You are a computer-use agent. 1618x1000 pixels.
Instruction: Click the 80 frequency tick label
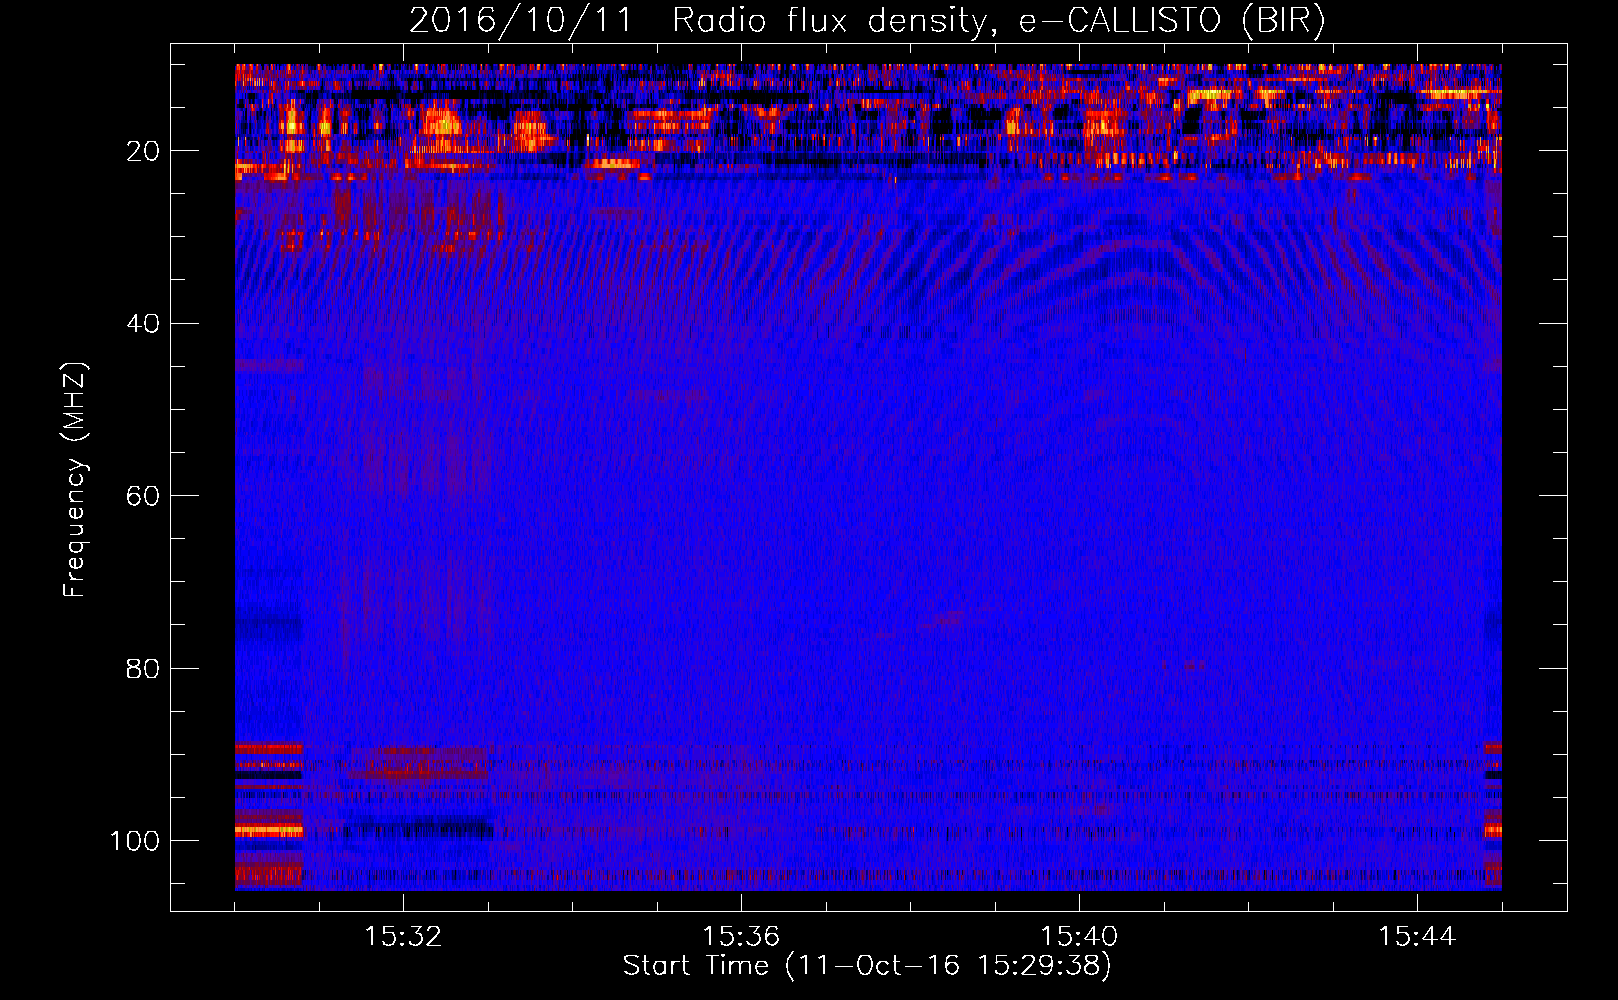pyautogui.click(x=143, y=668)
